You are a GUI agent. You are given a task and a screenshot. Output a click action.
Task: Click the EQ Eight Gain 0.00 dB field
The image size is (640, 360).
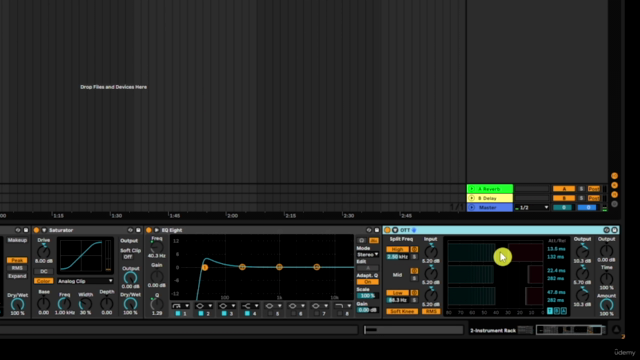367,310
